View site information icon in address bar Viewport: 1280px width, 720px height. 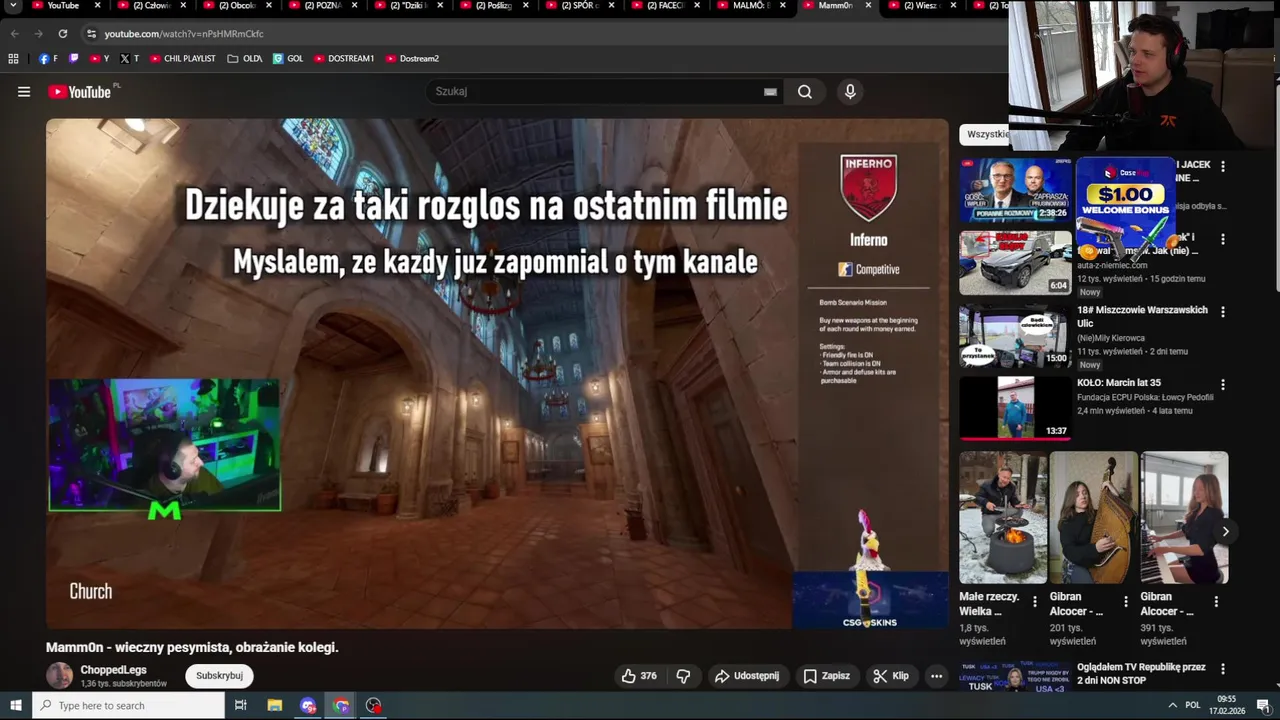(x=92, y=34)
